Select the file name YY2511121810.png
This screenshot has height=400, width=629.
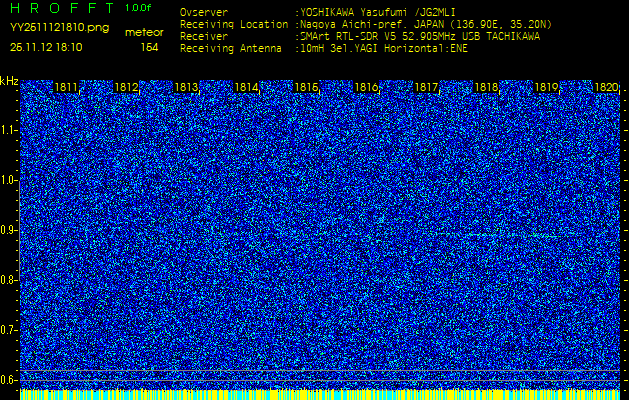59,28
